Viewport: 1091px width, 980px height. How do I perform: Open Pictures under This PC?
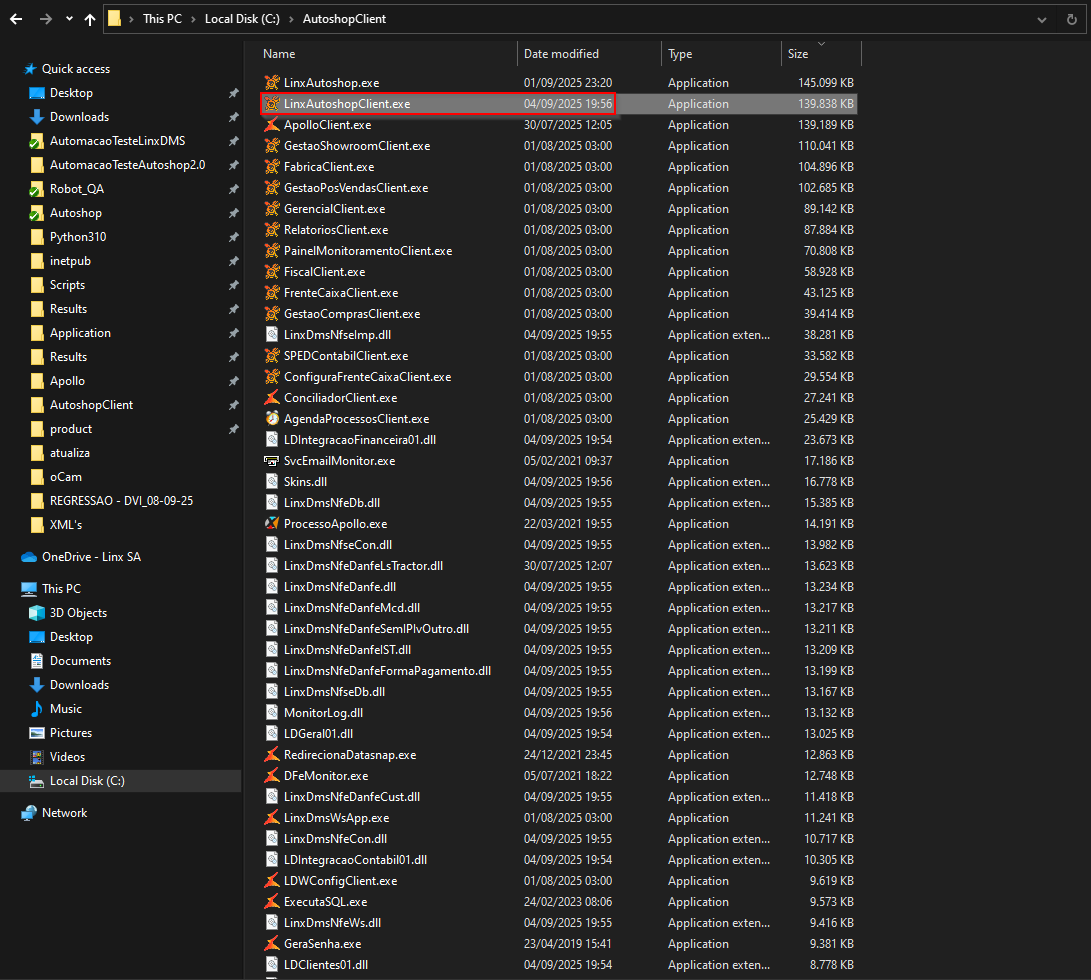click(x=70, y=733)
